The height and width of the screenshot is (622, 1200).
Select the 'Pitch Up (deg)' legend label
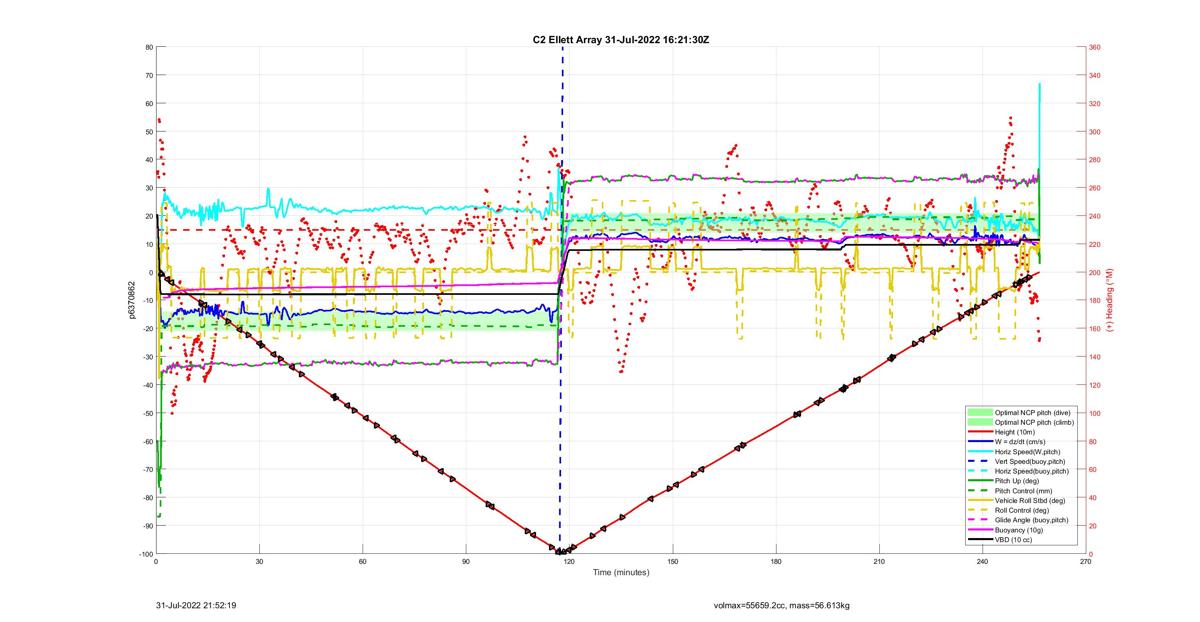(1016, 481)
